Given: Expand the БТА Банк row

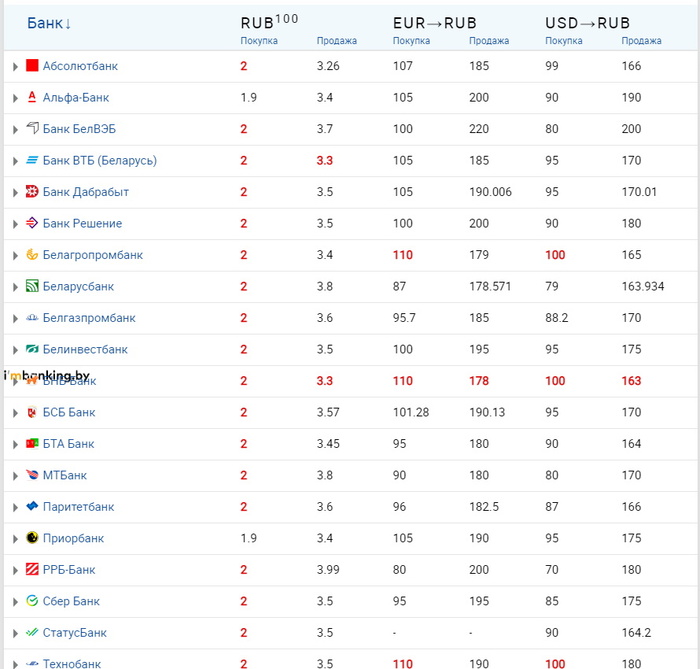Looking at the screenshot, I should click(x=15, y=445).
